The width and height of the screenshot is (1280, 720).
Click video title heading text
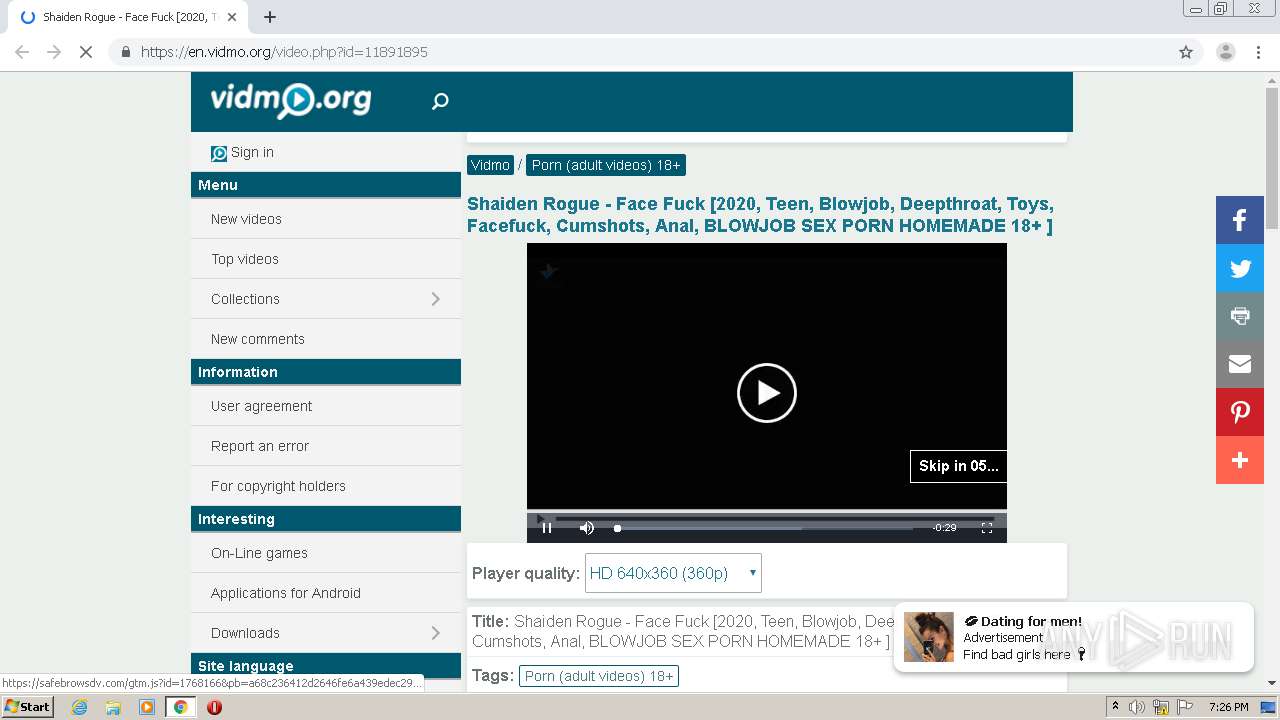[760, 215]
